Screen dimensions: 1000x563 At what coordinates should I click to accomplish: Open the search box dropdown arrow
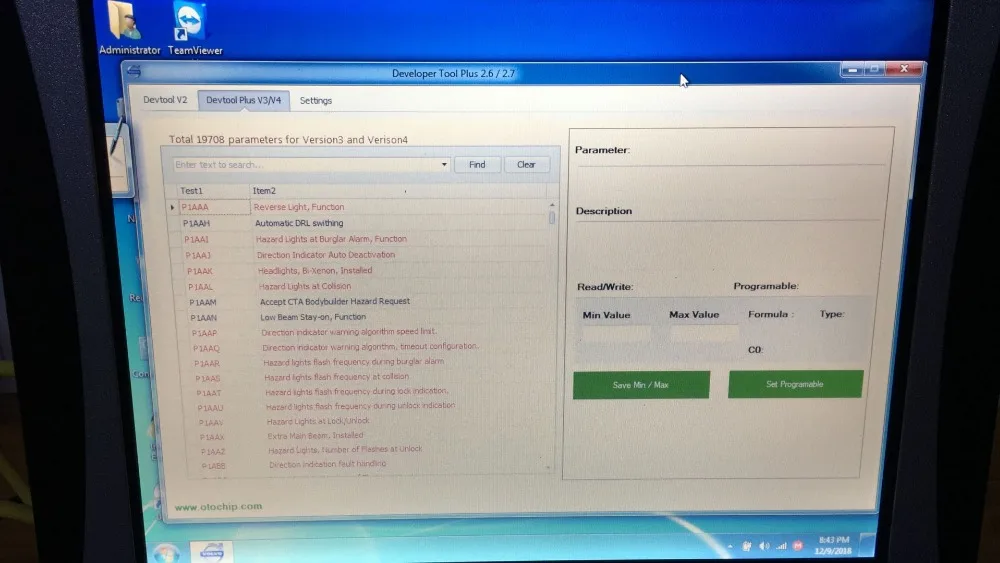[x=445, y=165]
